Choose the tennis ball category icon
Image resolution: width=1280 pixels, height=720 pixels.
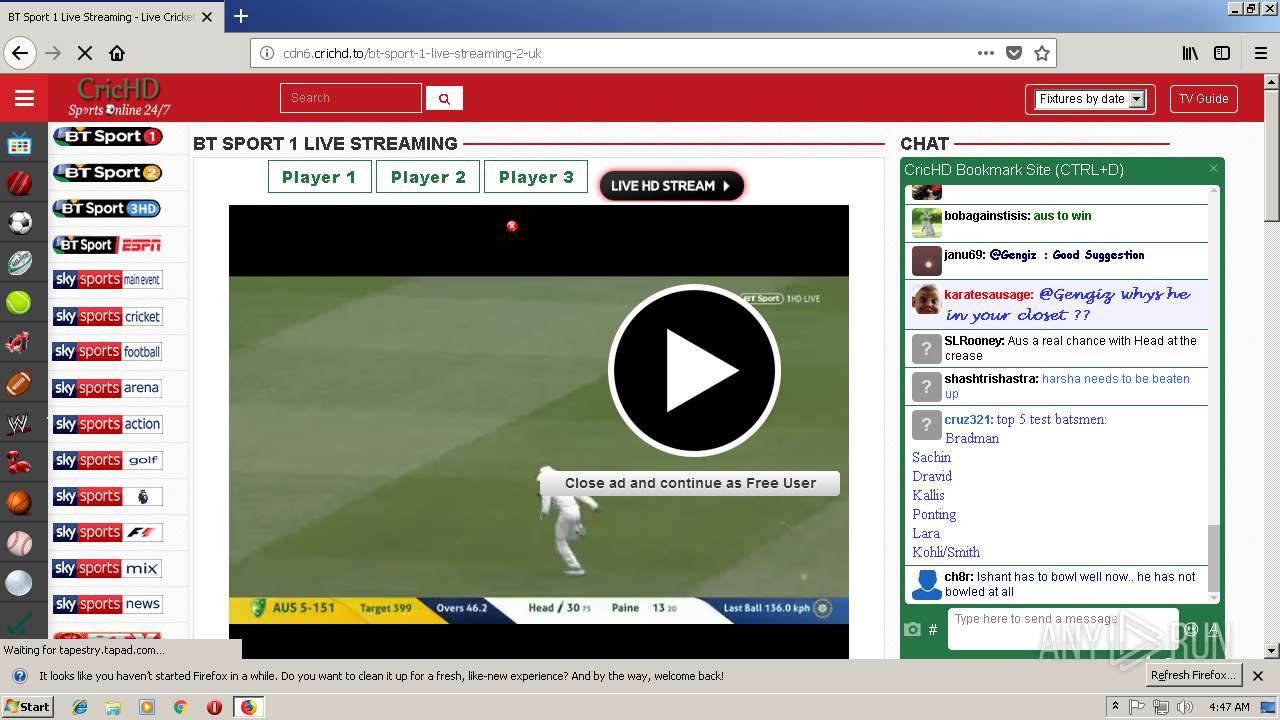(19, 302)
